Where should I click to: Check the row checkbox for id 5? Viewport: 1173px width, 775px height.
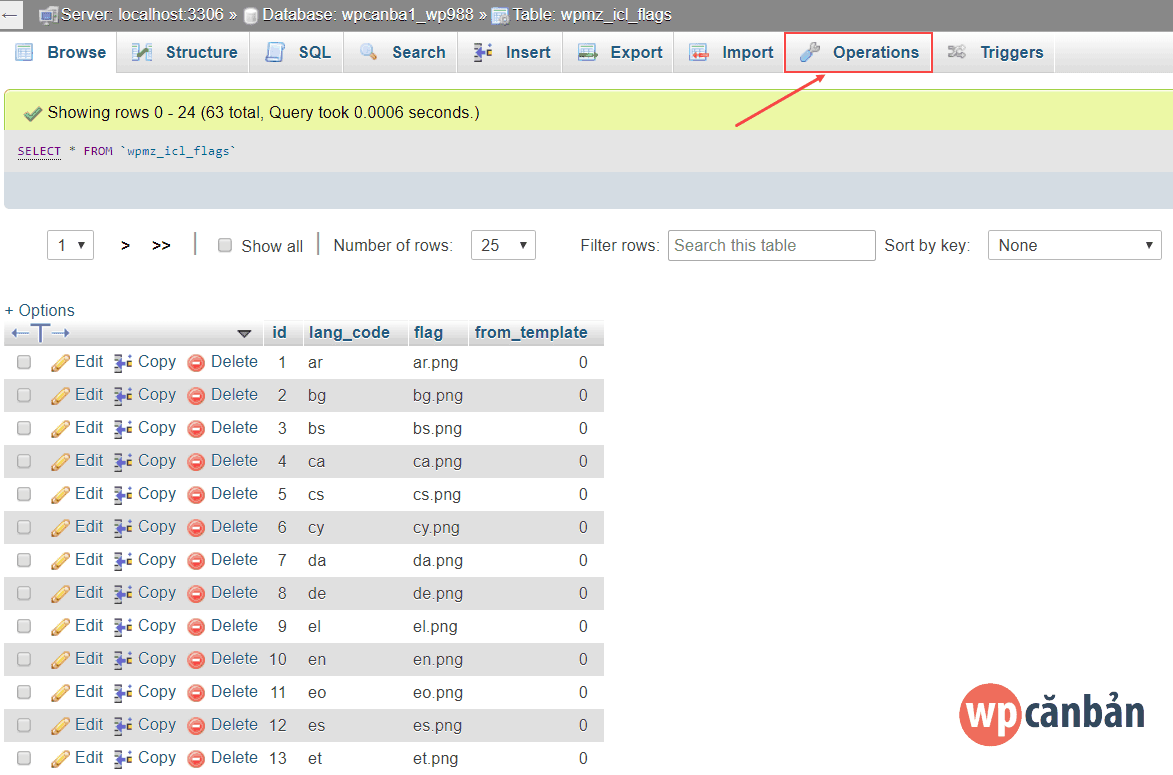coord(23,493)
